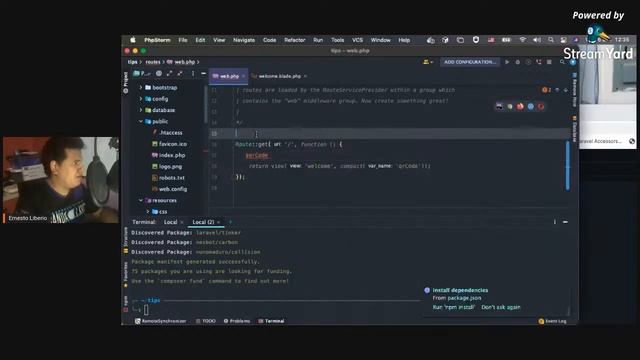Image resolution: width=640 pixels, height=360 pixels.
Task: Toggle the Project tool window stripe button
Action: [125, 82]
